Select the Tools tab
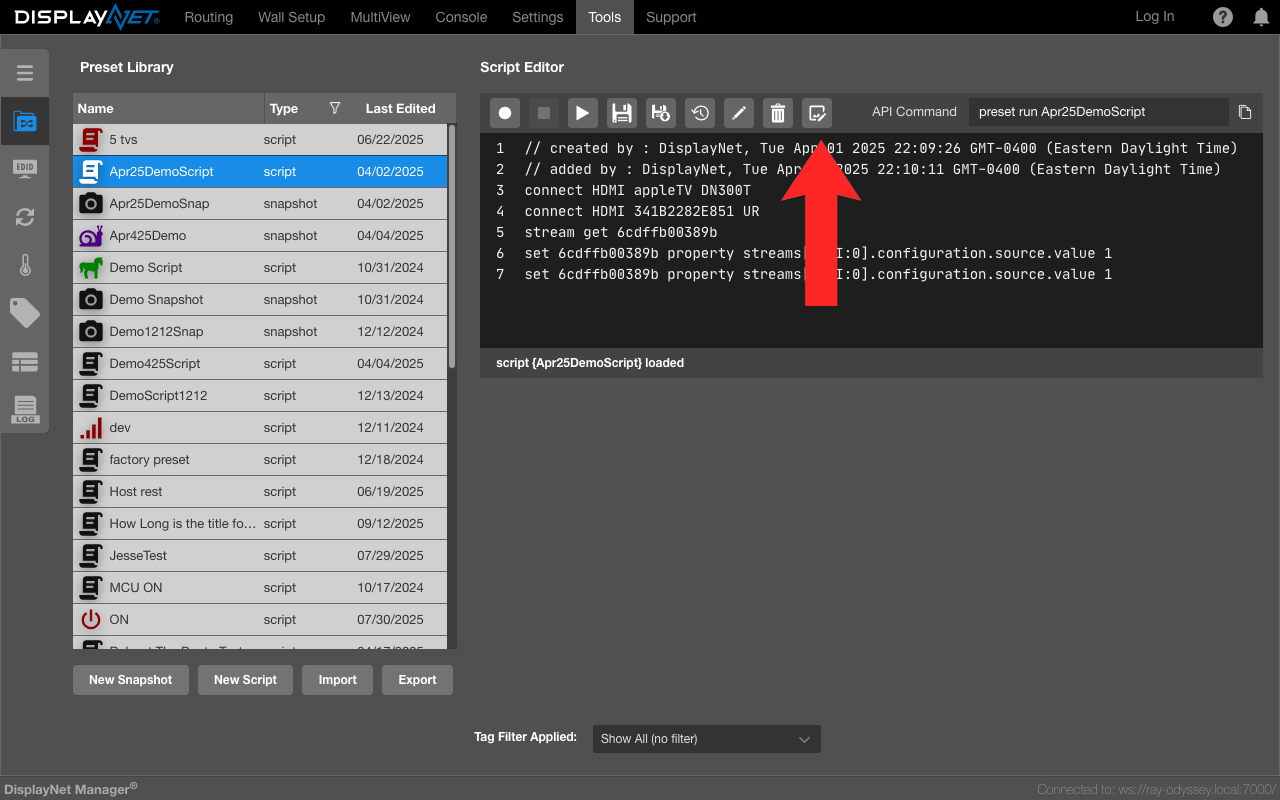This screenshot has height=800, width=1280. 605,17
